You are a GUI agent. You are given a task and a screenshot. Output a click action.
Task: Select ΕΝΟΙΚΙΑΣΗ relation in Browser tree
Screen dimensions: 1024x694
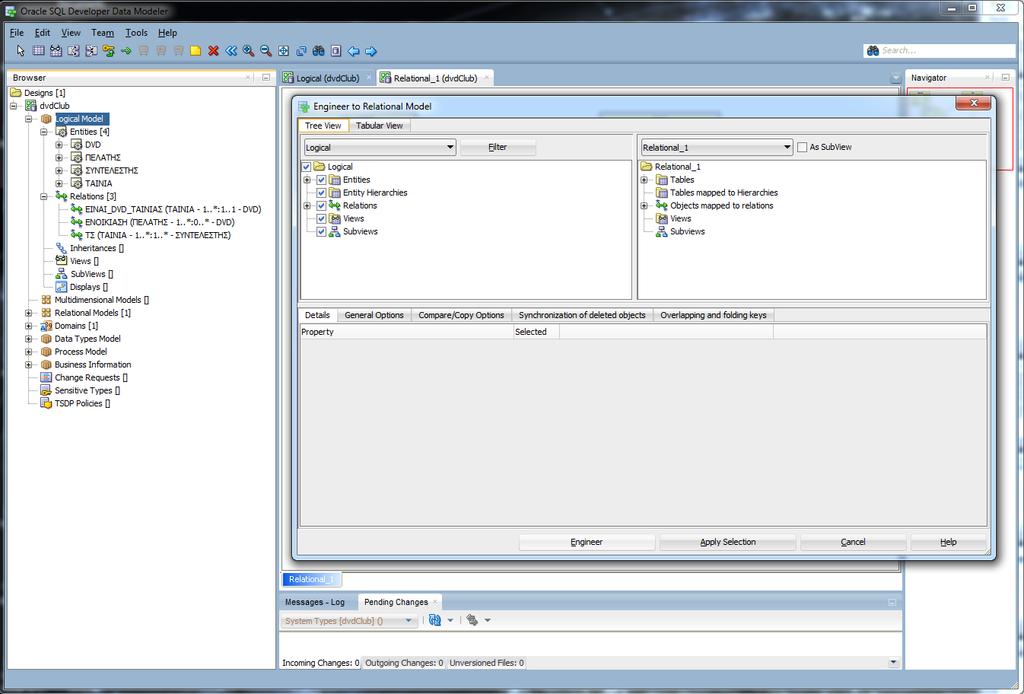point(160,223)
